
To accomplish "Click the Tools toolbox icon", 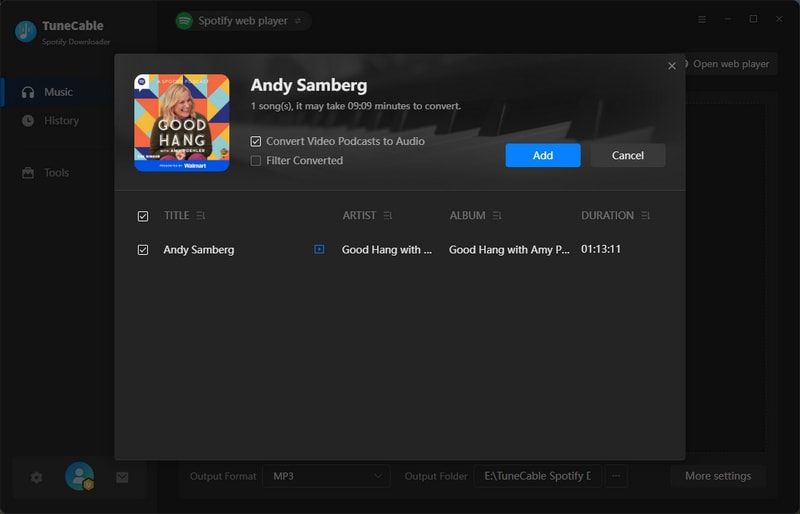I will click(x=28, y=173).
